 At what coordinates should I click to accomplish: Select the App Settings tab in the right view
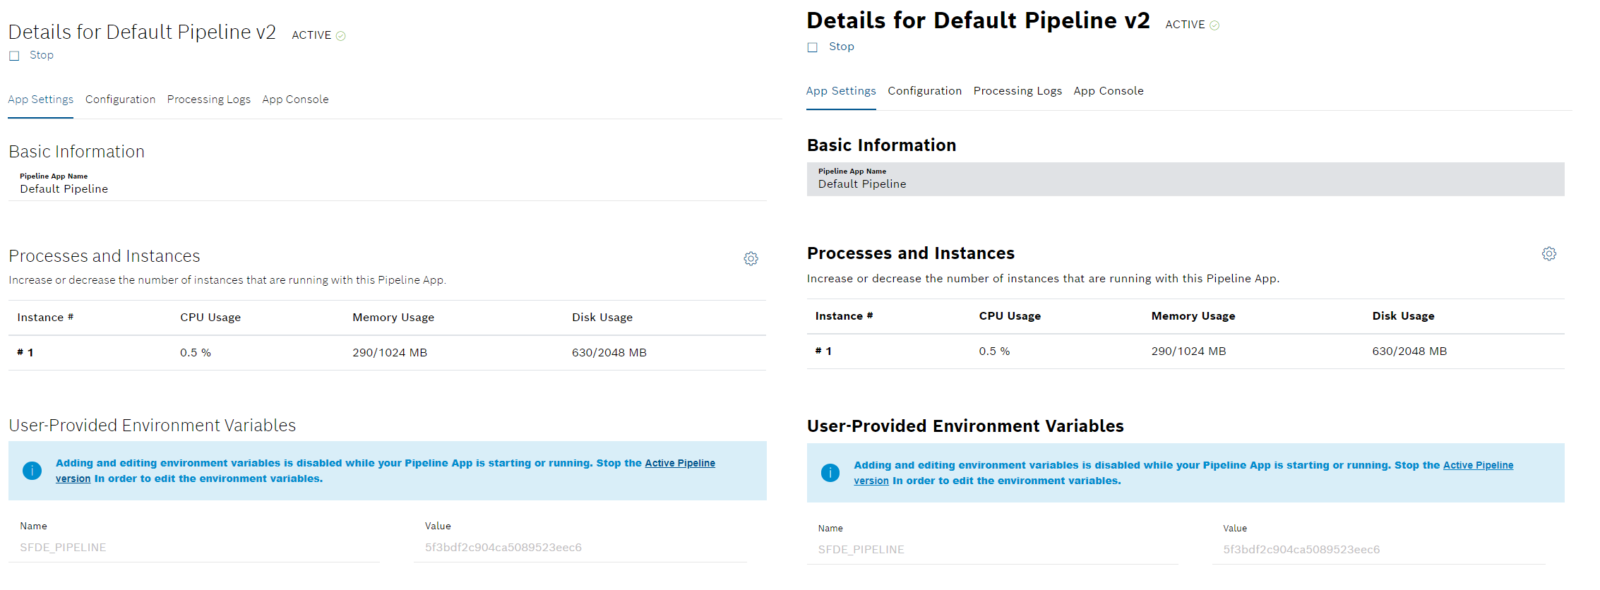[840, 91]
